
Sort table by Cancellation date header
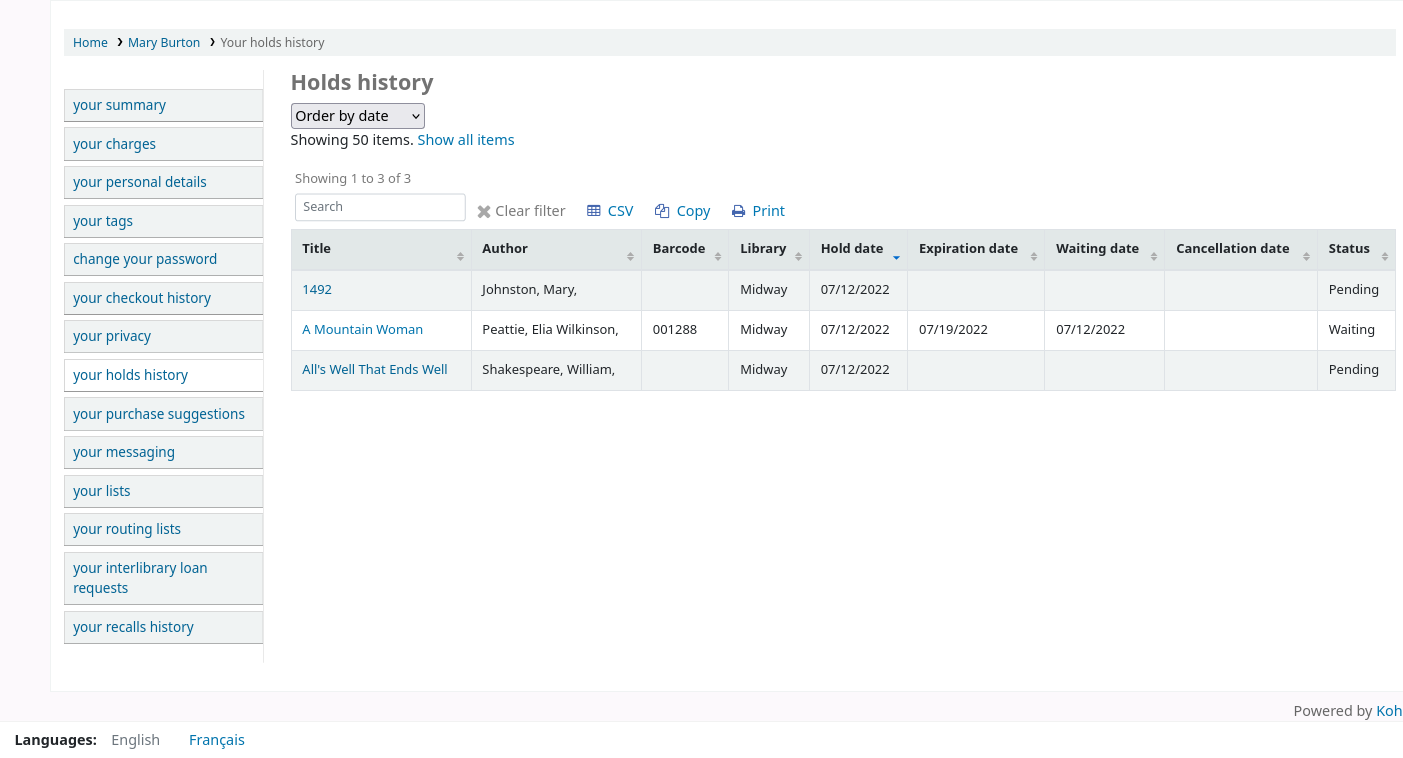(1232, 249)
